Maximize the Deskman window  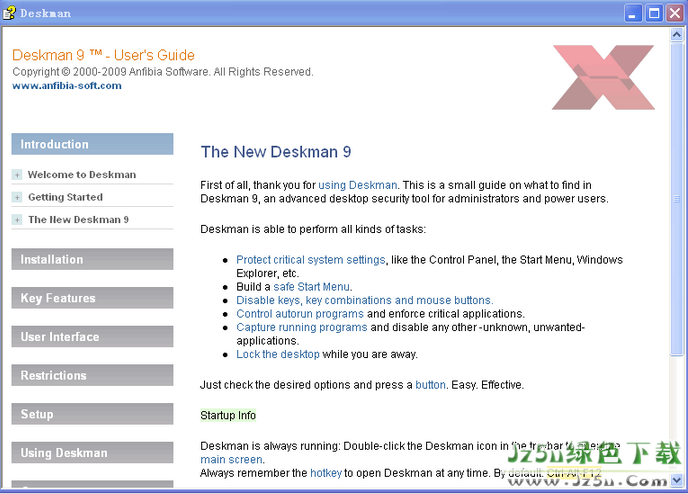(x=654, y=13)
